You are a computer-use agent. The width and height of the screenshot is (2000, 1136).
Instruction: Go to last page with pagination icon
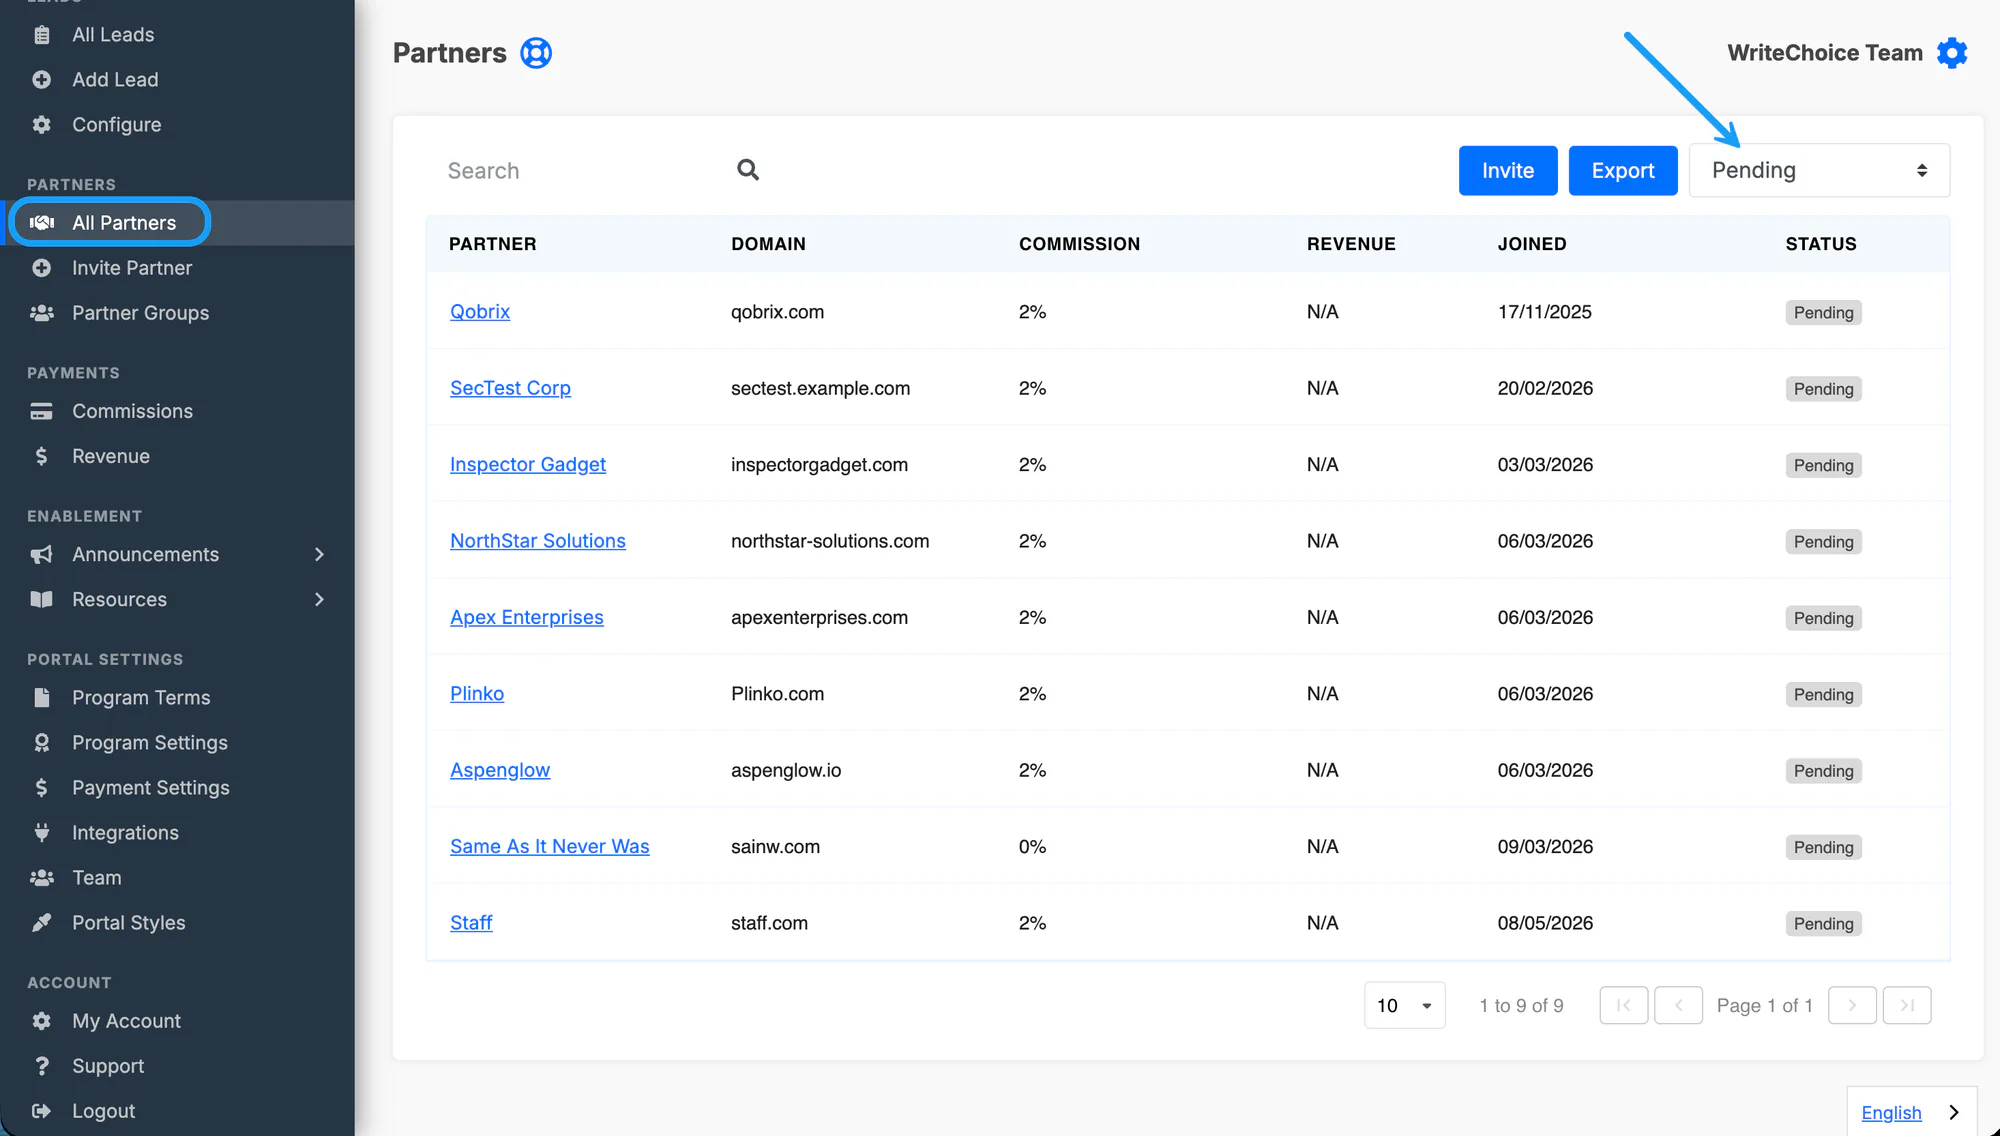click(1907, 1005)
